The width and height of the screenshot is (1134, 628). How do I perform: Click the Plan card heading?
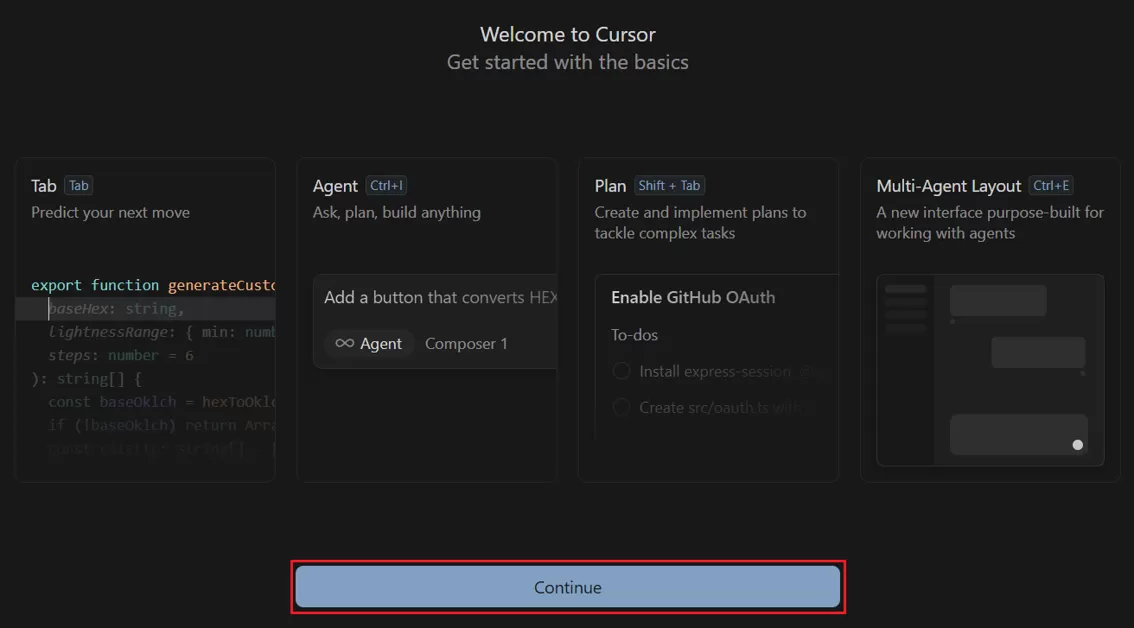tap(610, 186)
